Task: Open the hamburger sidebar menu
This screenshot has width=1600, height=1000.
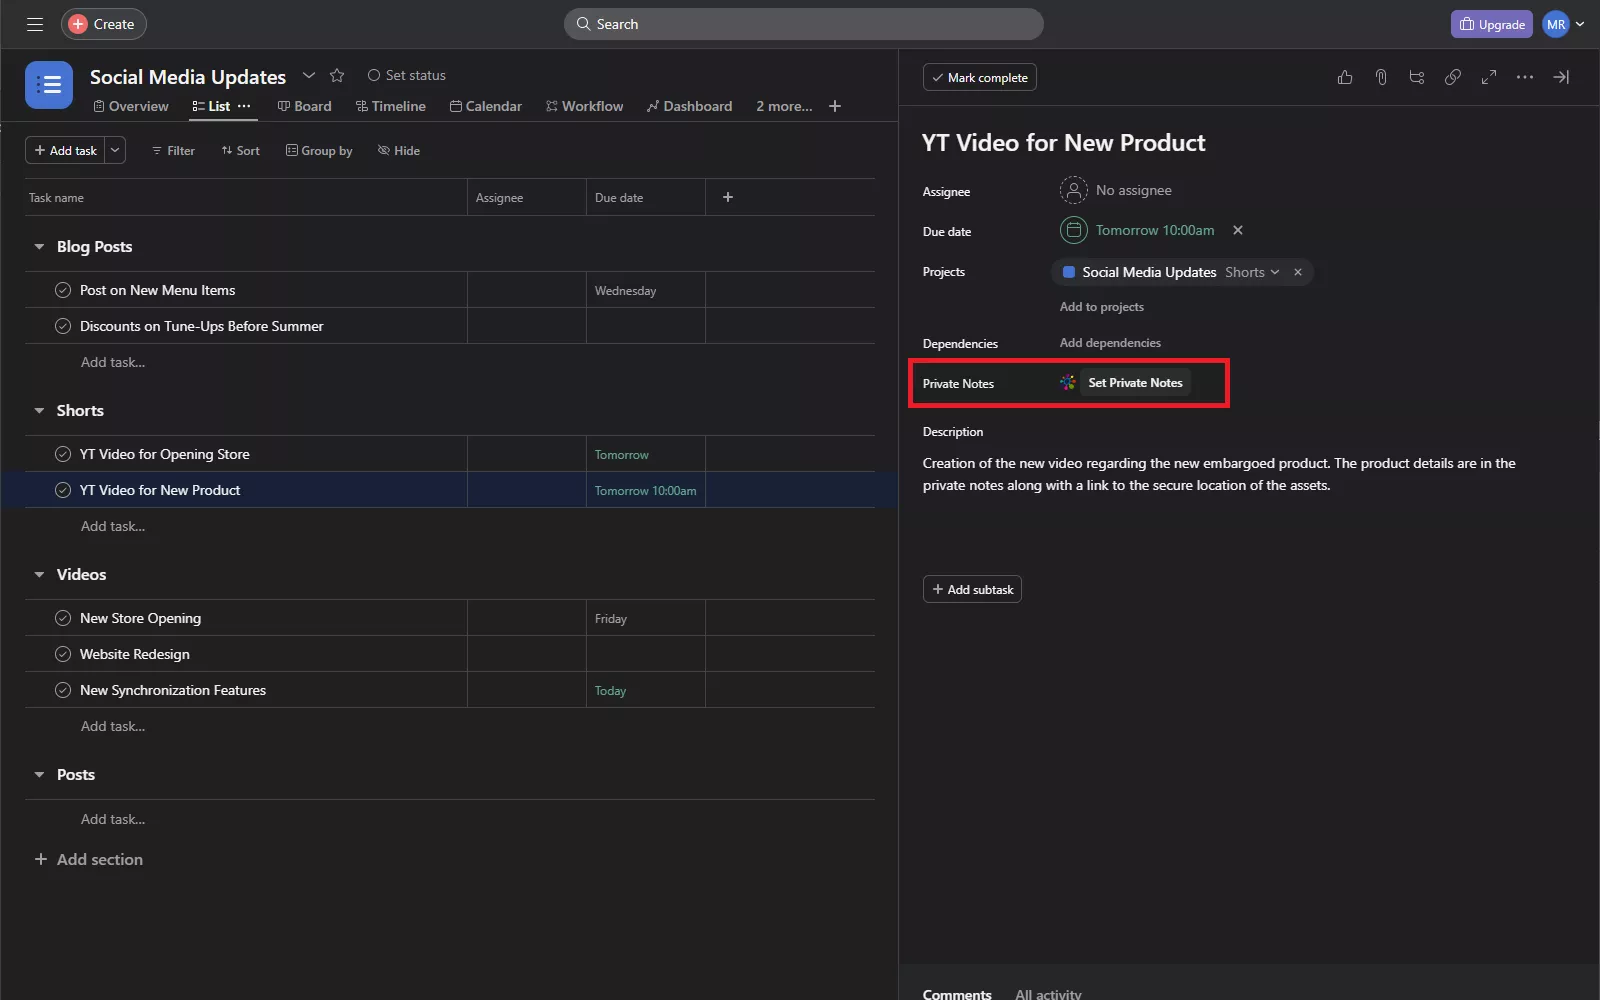Action: tap(35, 24)
